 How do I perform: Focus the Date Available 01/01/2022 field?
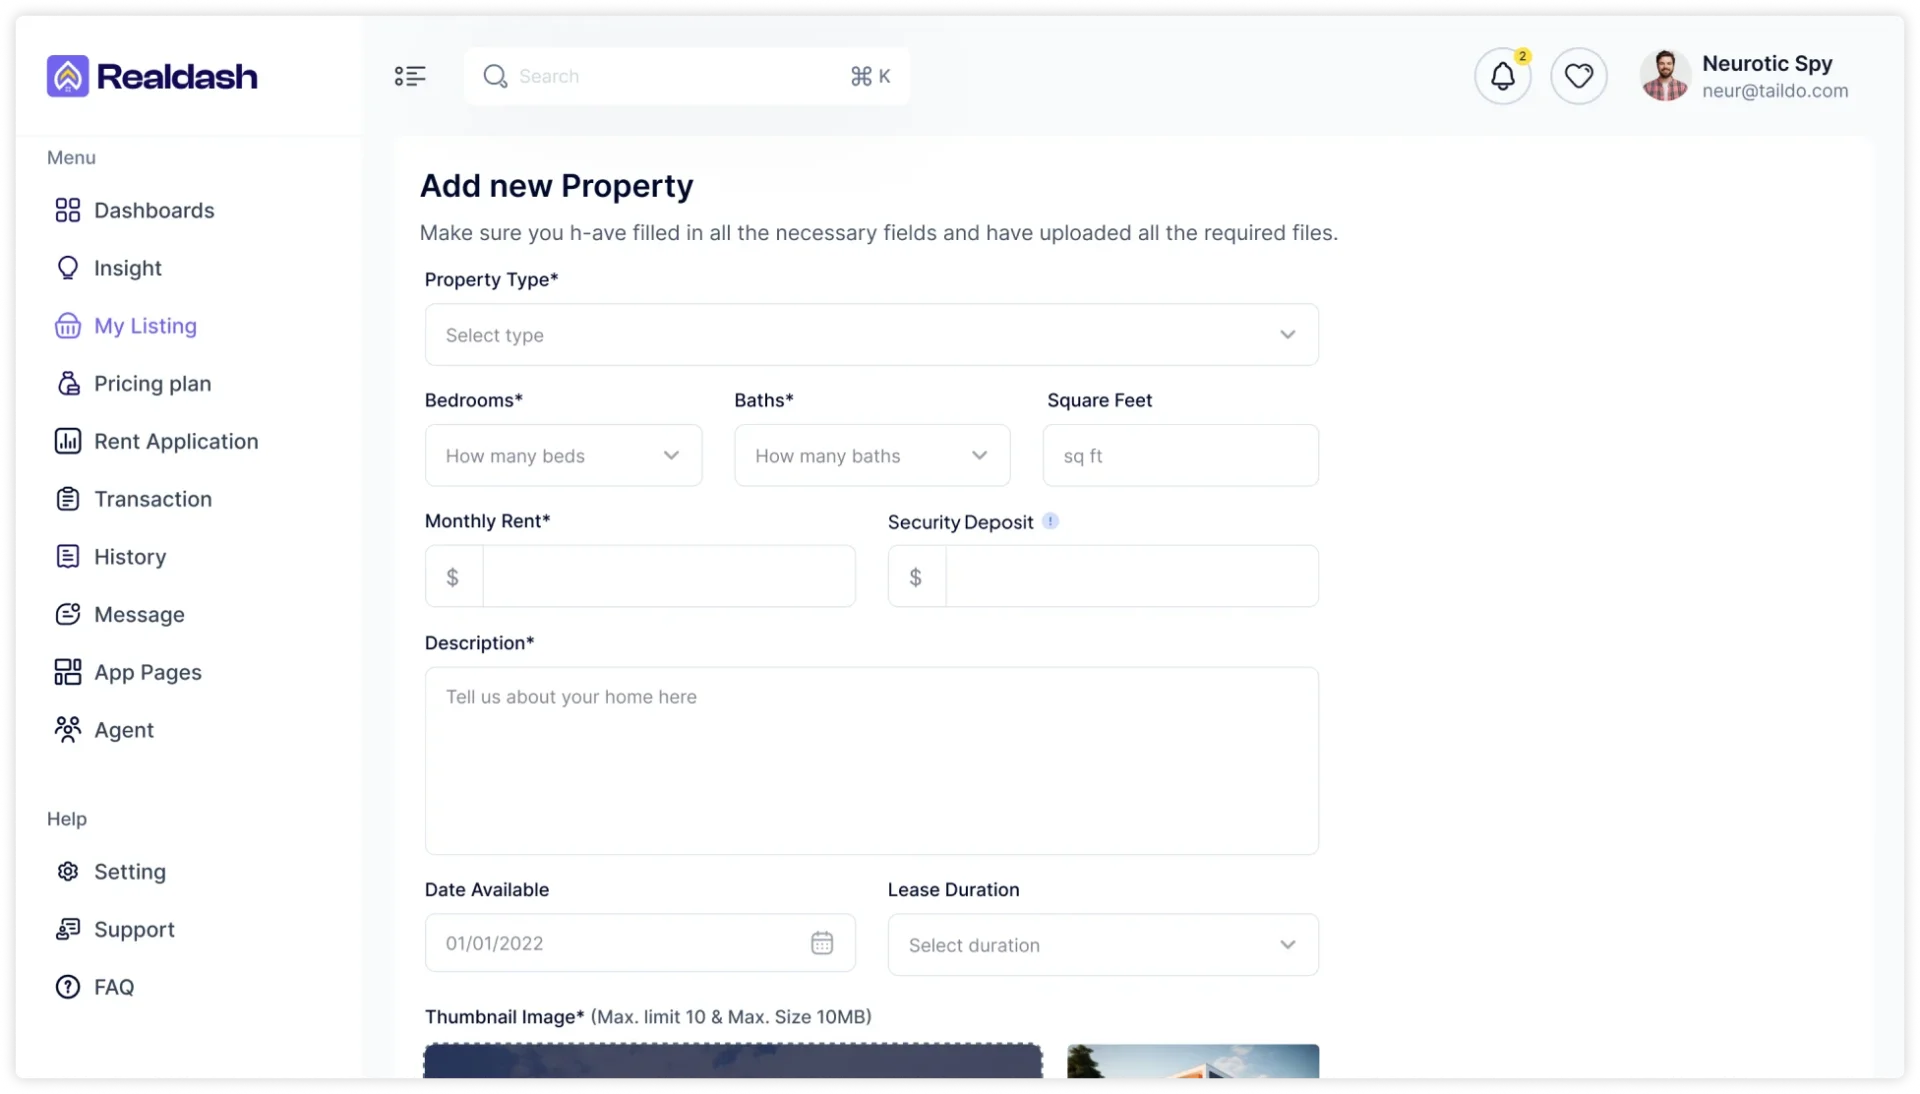click(640, 943)
